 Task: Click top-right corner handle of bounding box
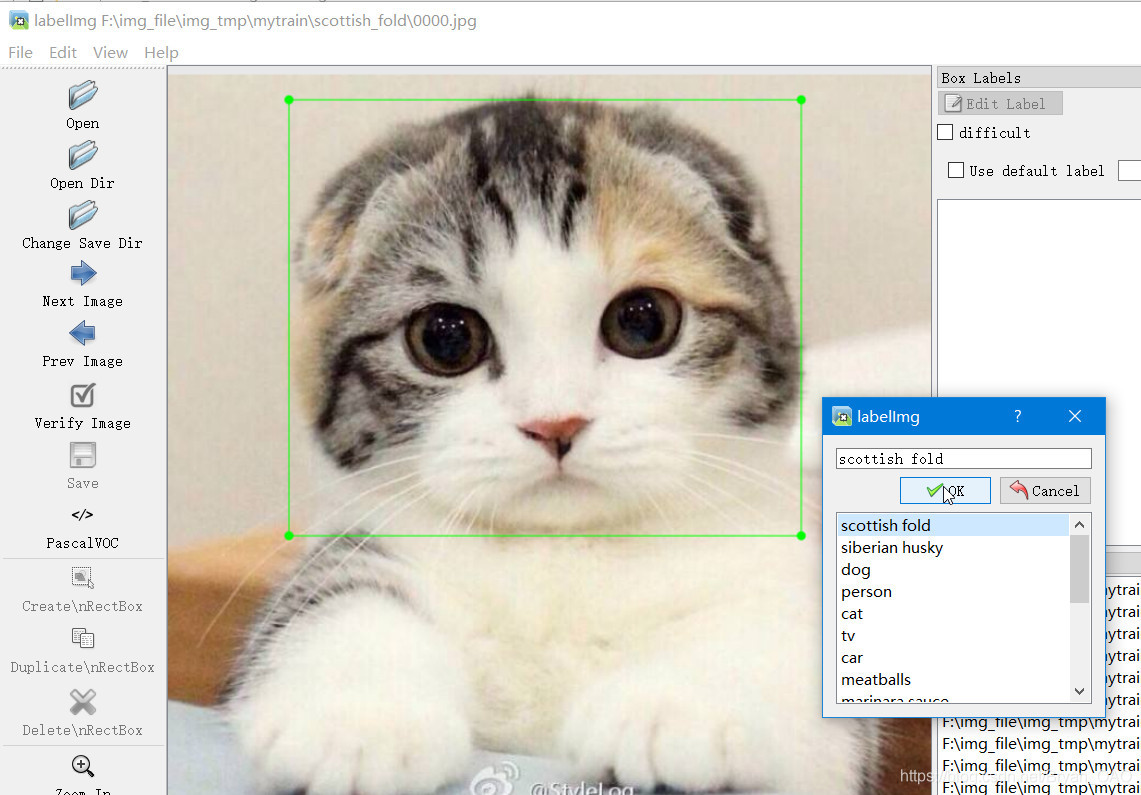[801, 100]
